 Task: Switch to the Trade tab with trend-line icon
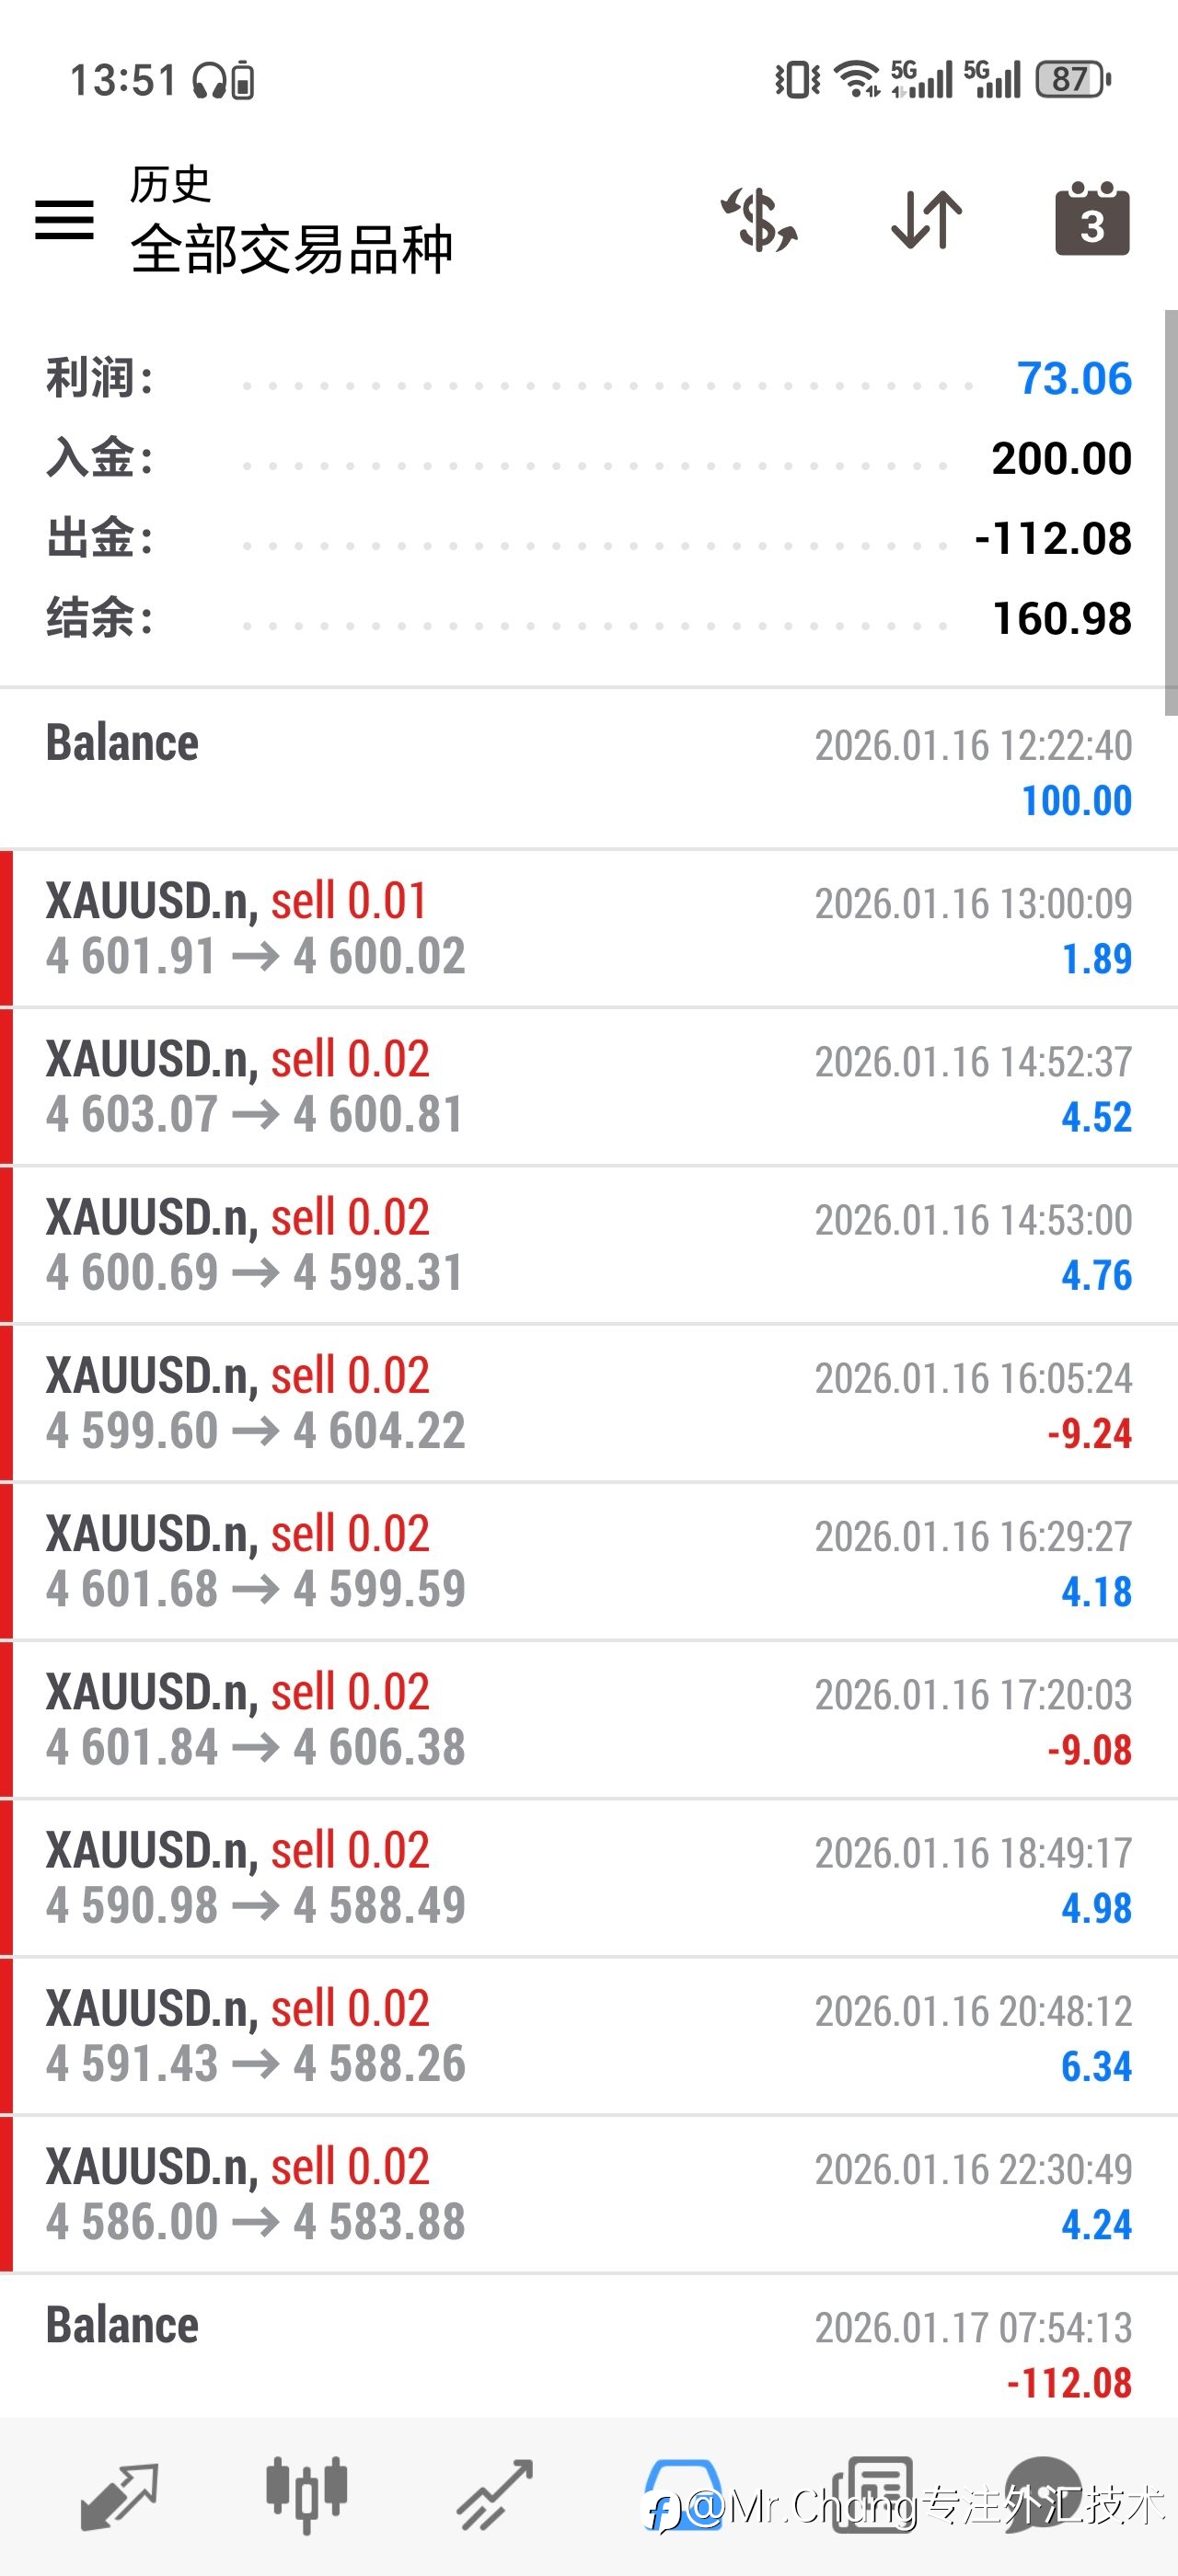[495, 2495]
